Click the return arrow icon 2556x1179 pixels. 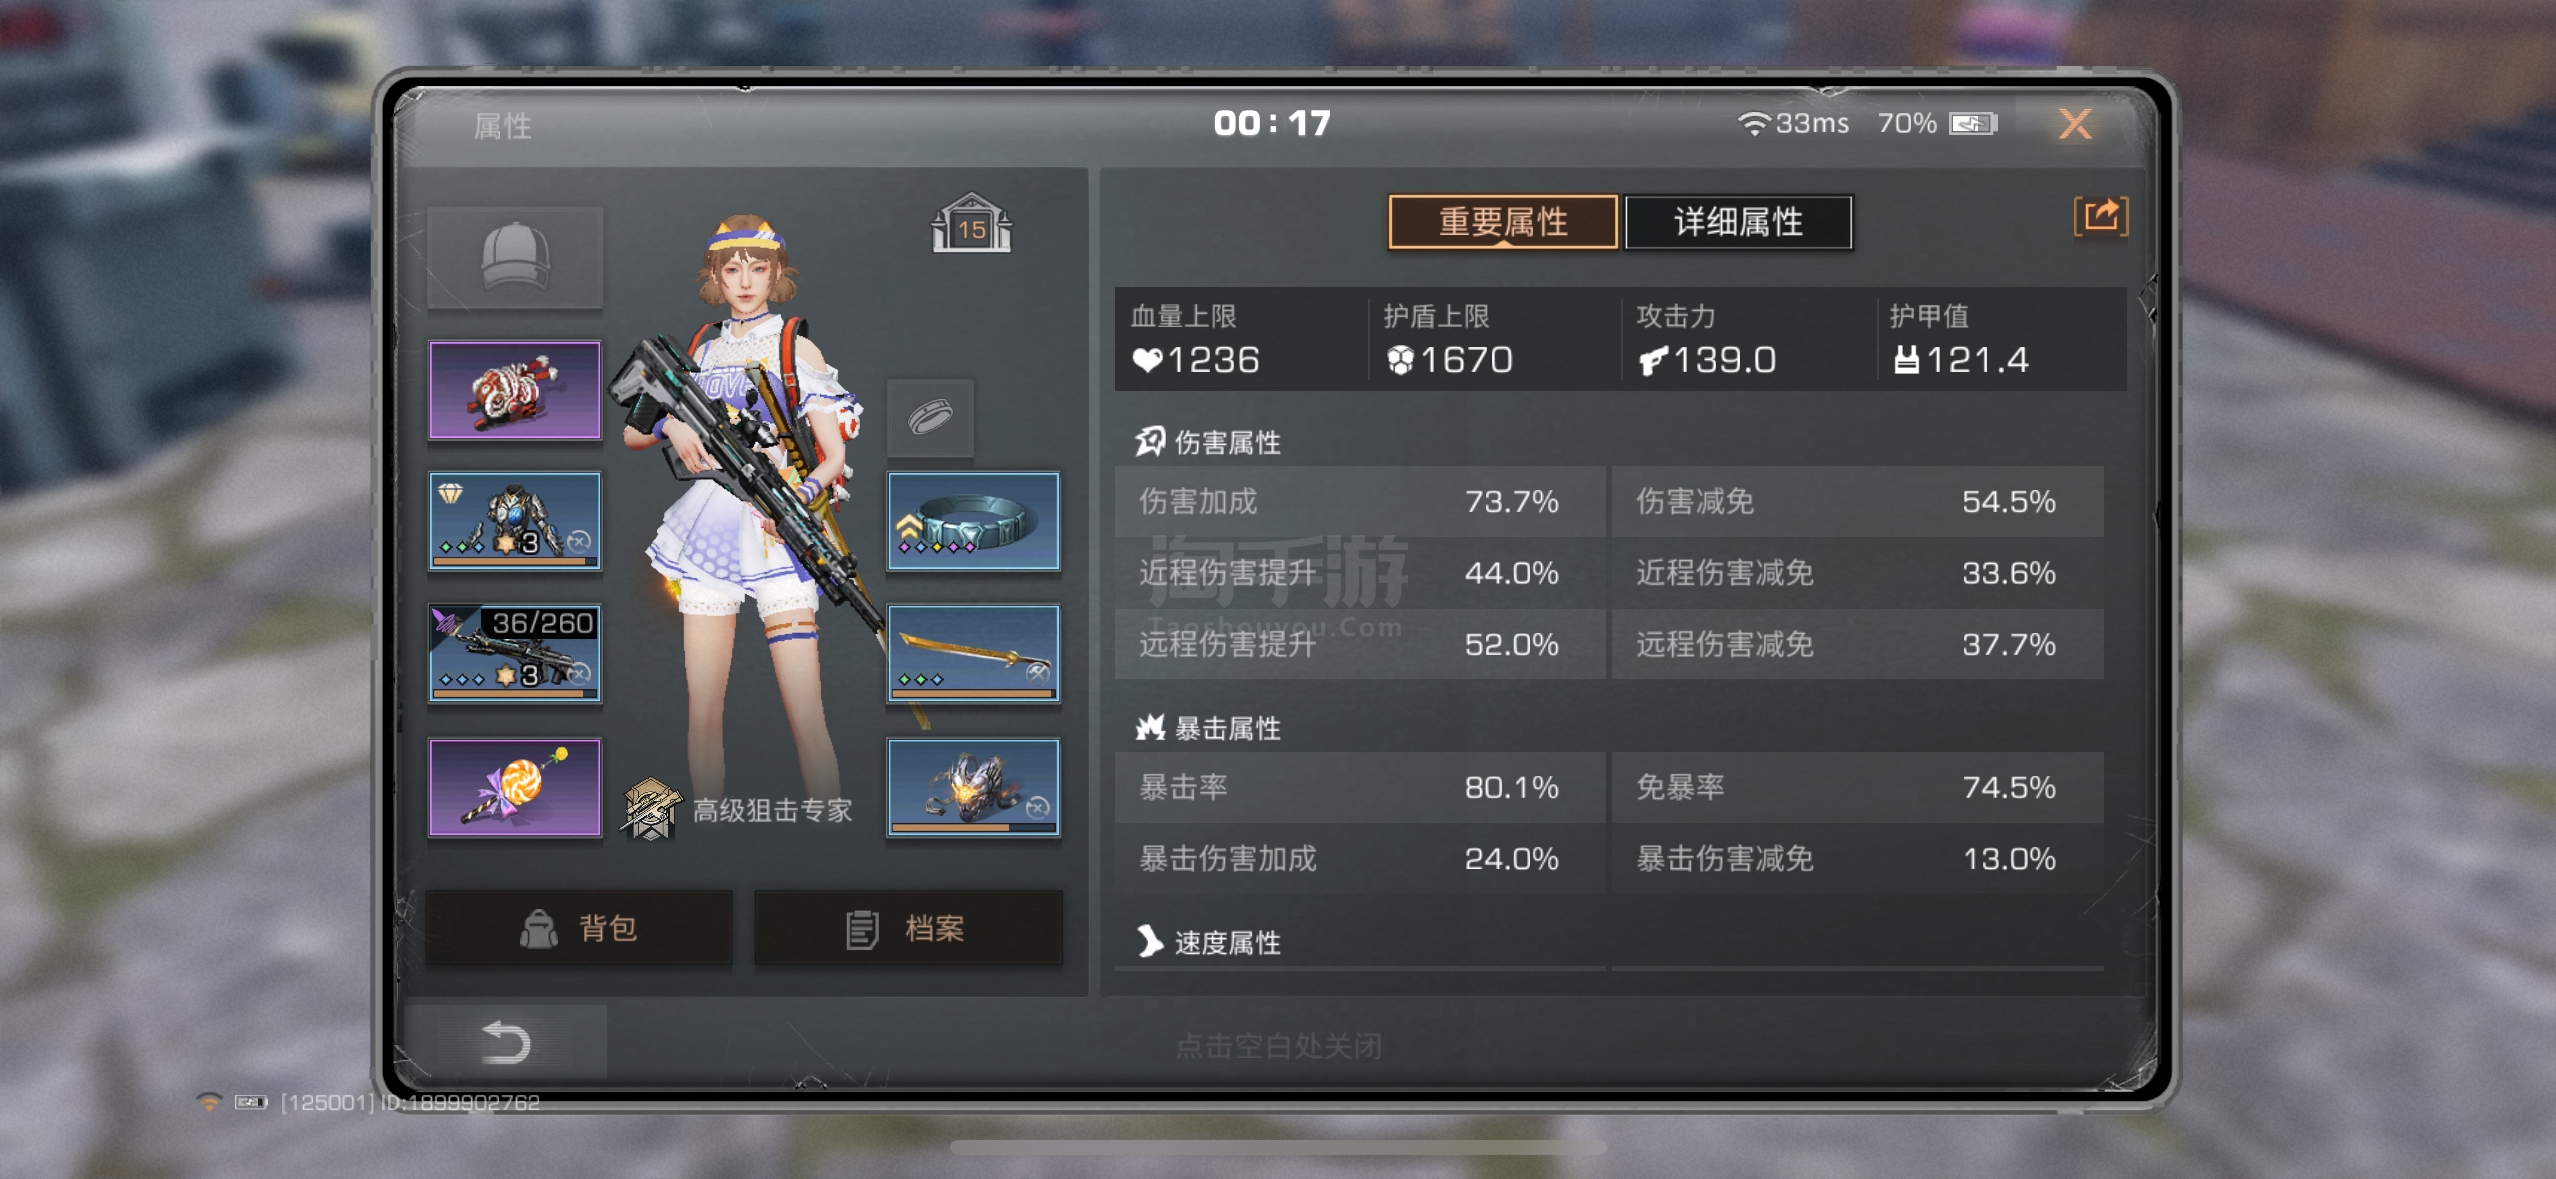click(x=505, y=1042)
